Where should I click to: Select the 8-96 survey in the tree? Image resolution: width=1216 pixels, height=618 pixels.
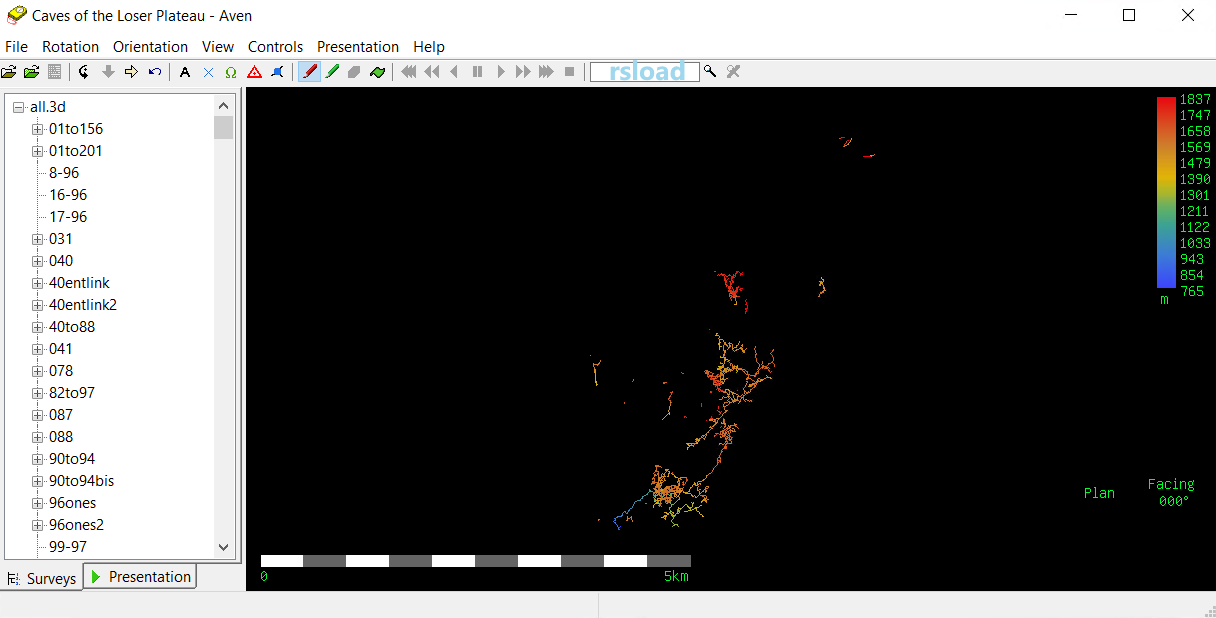[x=64, y=173]
